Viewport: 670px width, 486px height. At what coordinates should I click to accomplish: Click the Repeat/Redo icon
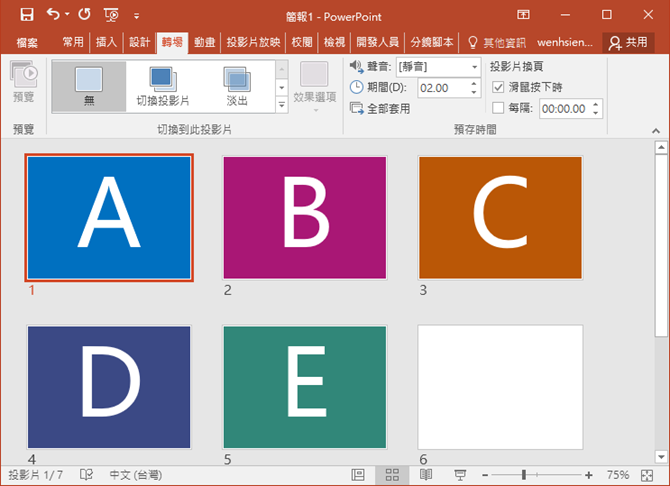click(85, 15)
